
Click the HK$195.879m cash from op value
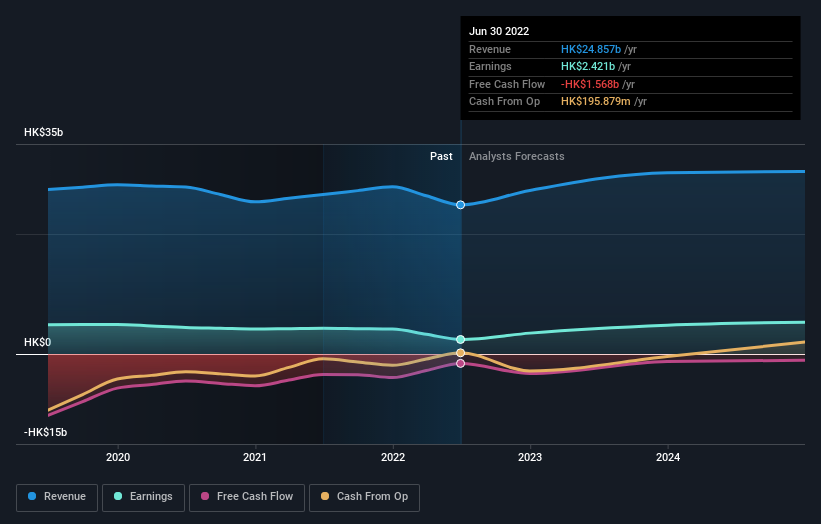(x=596, y=102)
